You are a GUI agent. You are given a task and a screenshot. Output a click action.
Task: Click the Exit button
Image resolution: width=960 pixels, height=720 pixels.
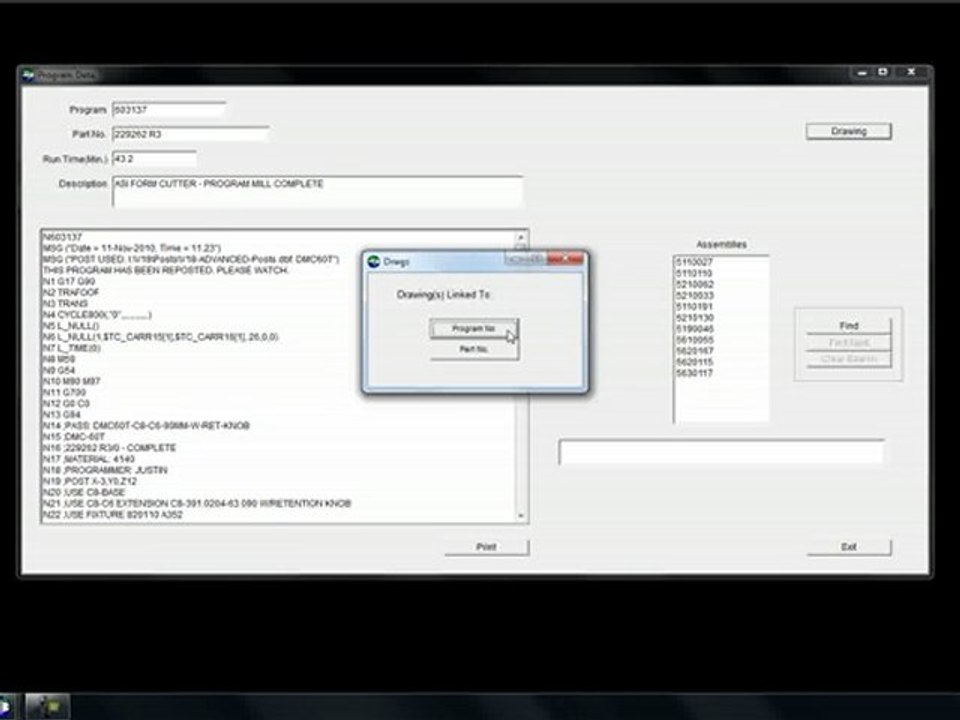tap(849, 547)
